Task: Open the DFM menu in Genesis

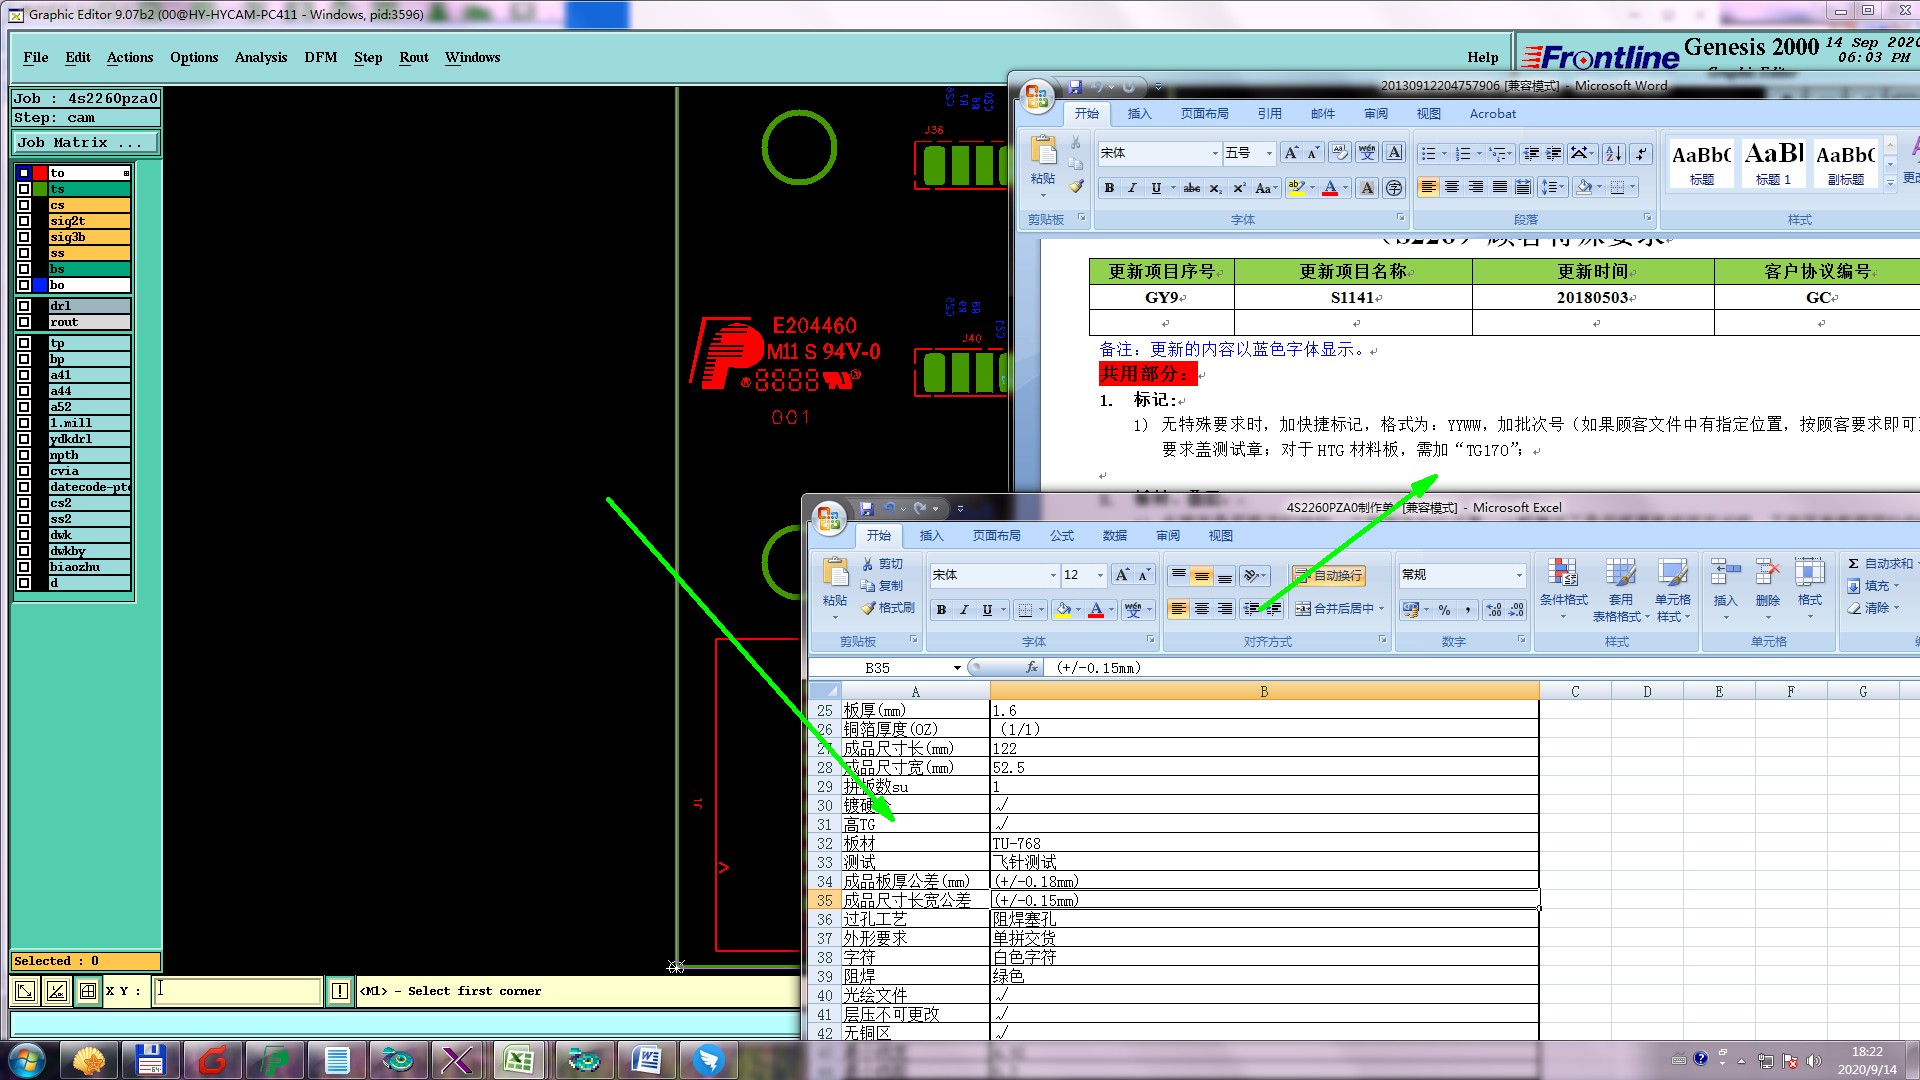Action: pos(320,57)
